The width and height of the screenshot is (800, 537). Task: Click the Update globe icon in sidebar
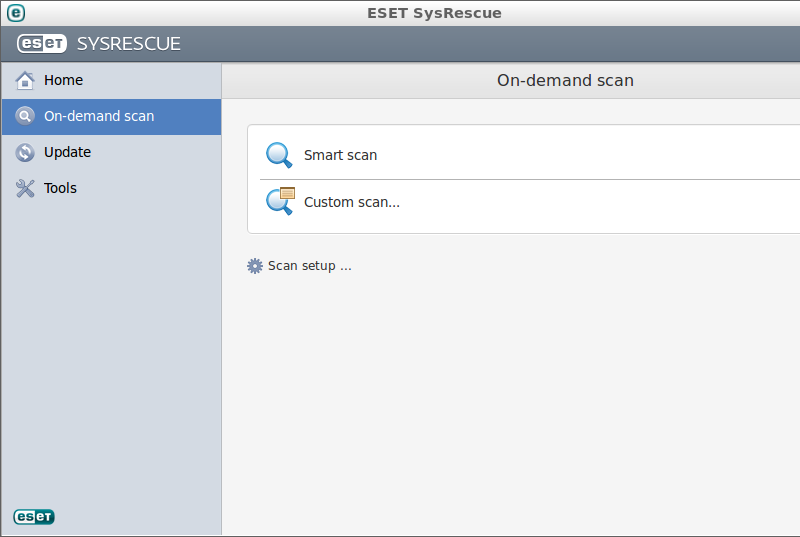click(25, 152)
